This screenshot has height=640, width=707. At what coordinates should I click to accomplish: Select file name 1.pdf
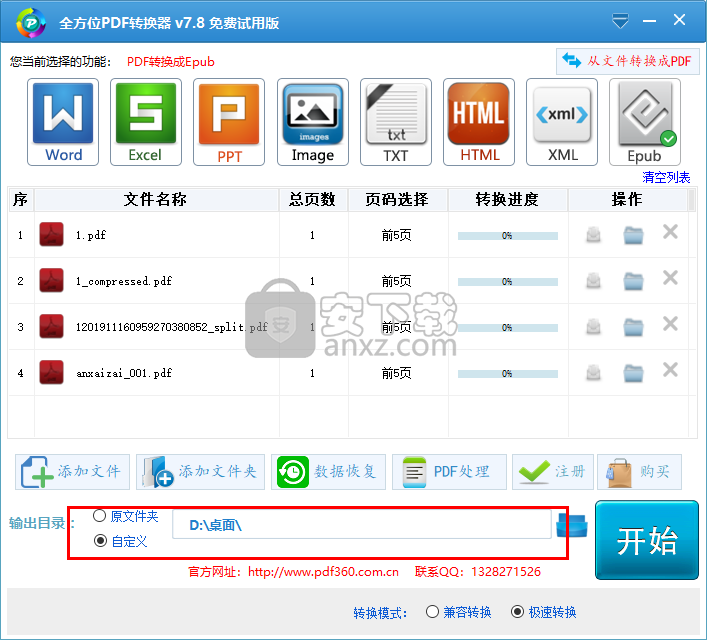91,235
